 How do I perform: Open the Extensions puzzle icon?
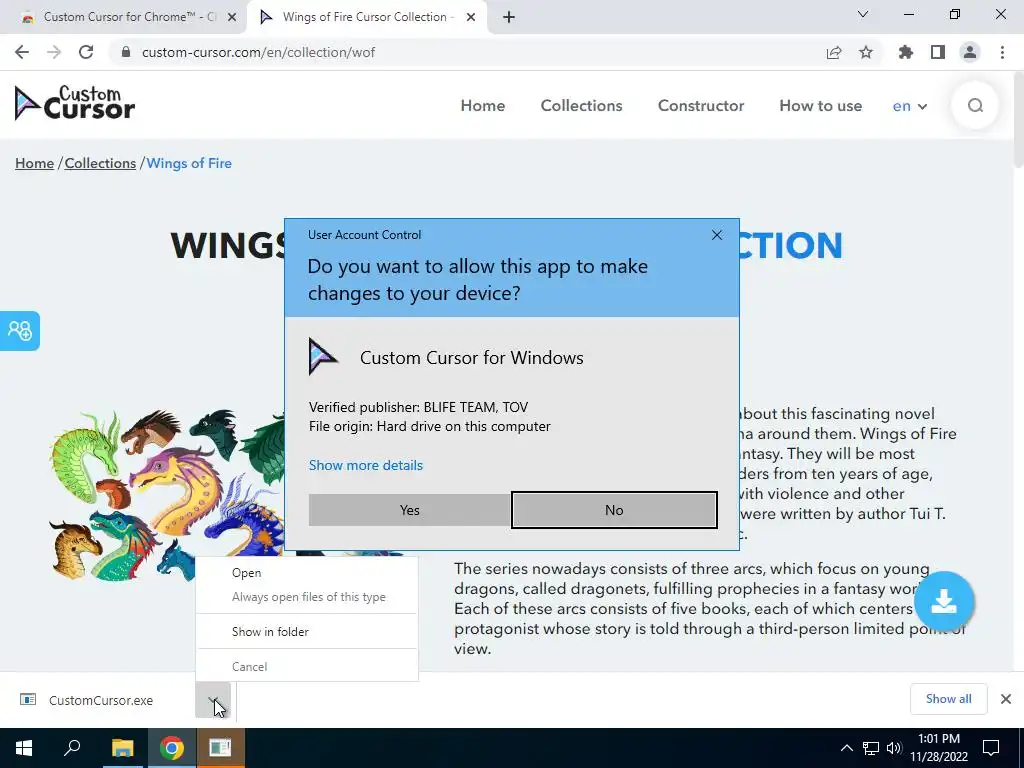[906, 52]
